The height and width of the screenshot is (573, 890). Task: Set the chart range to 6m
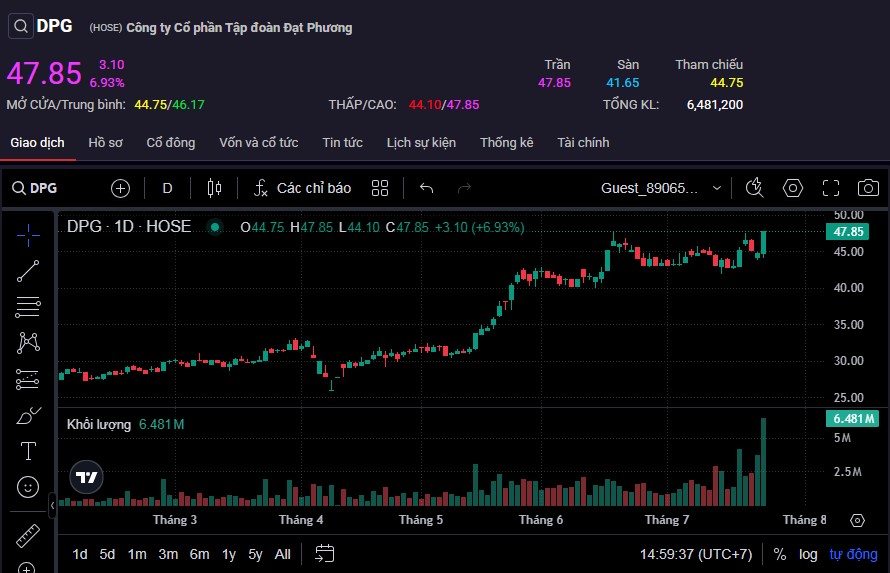(x=200, y=554)
